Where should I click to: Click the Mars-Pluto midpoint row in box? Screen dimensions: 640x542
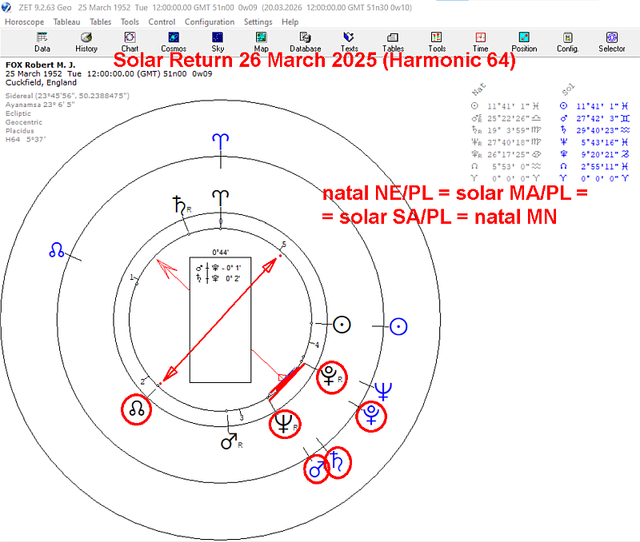pos(219,268)
